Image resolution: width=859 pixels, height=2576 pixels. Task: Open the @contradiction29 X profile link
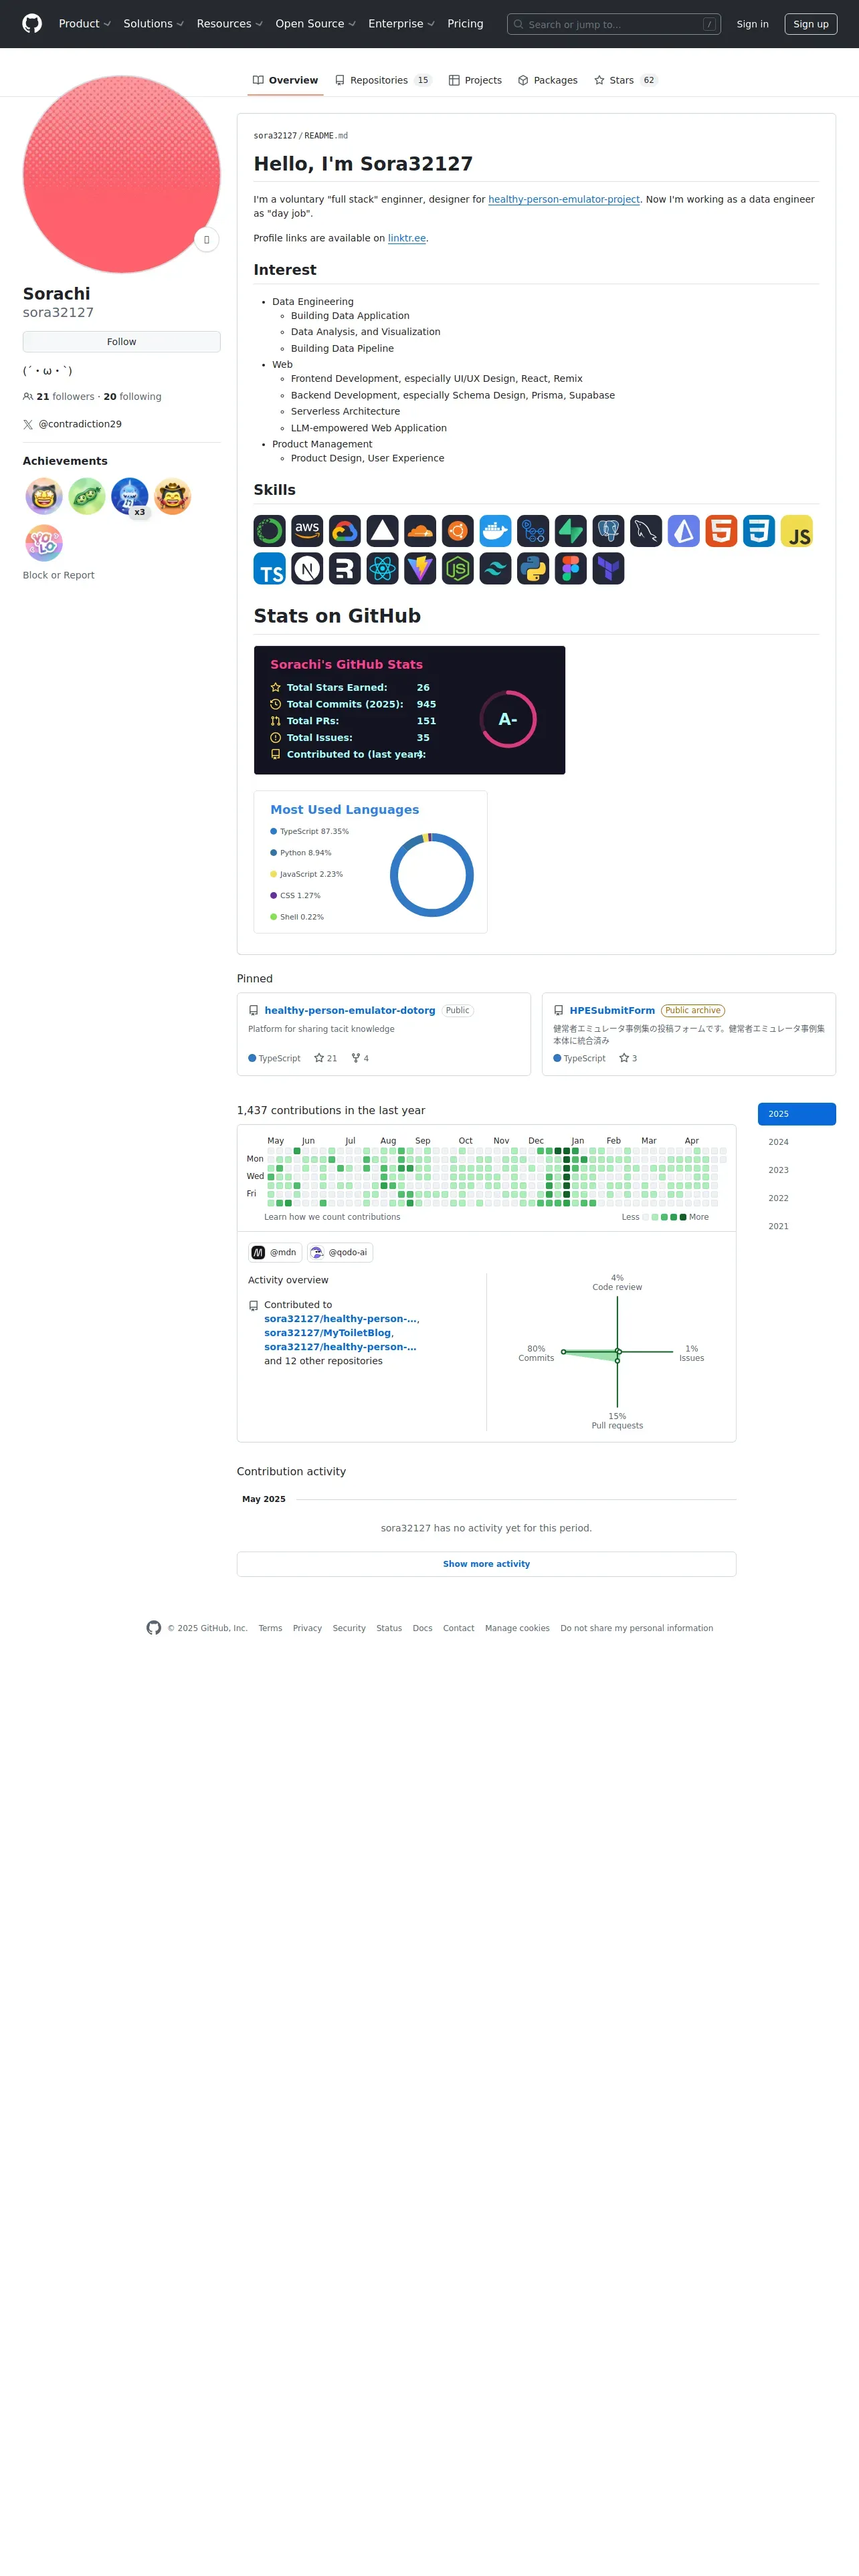(80, 424)
